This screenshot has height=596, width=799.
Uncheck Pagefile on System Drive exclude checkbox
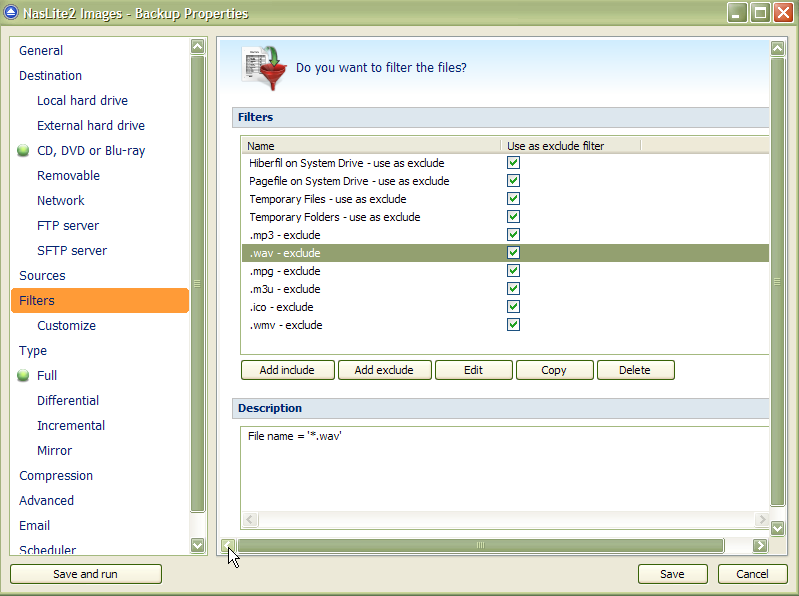pos(513,181)
